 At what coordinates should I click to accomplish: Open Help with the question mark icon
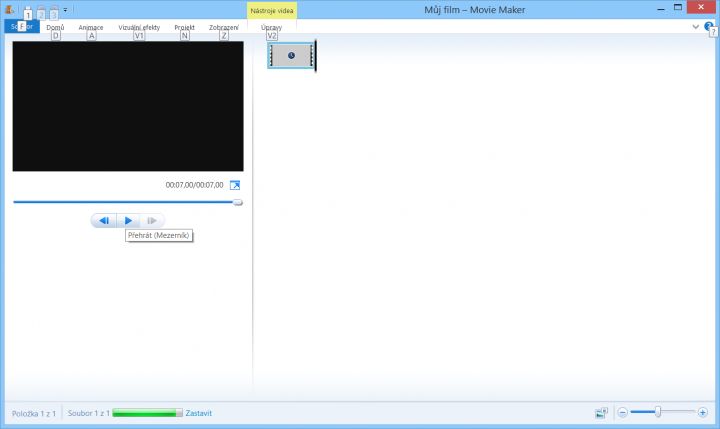709,26
